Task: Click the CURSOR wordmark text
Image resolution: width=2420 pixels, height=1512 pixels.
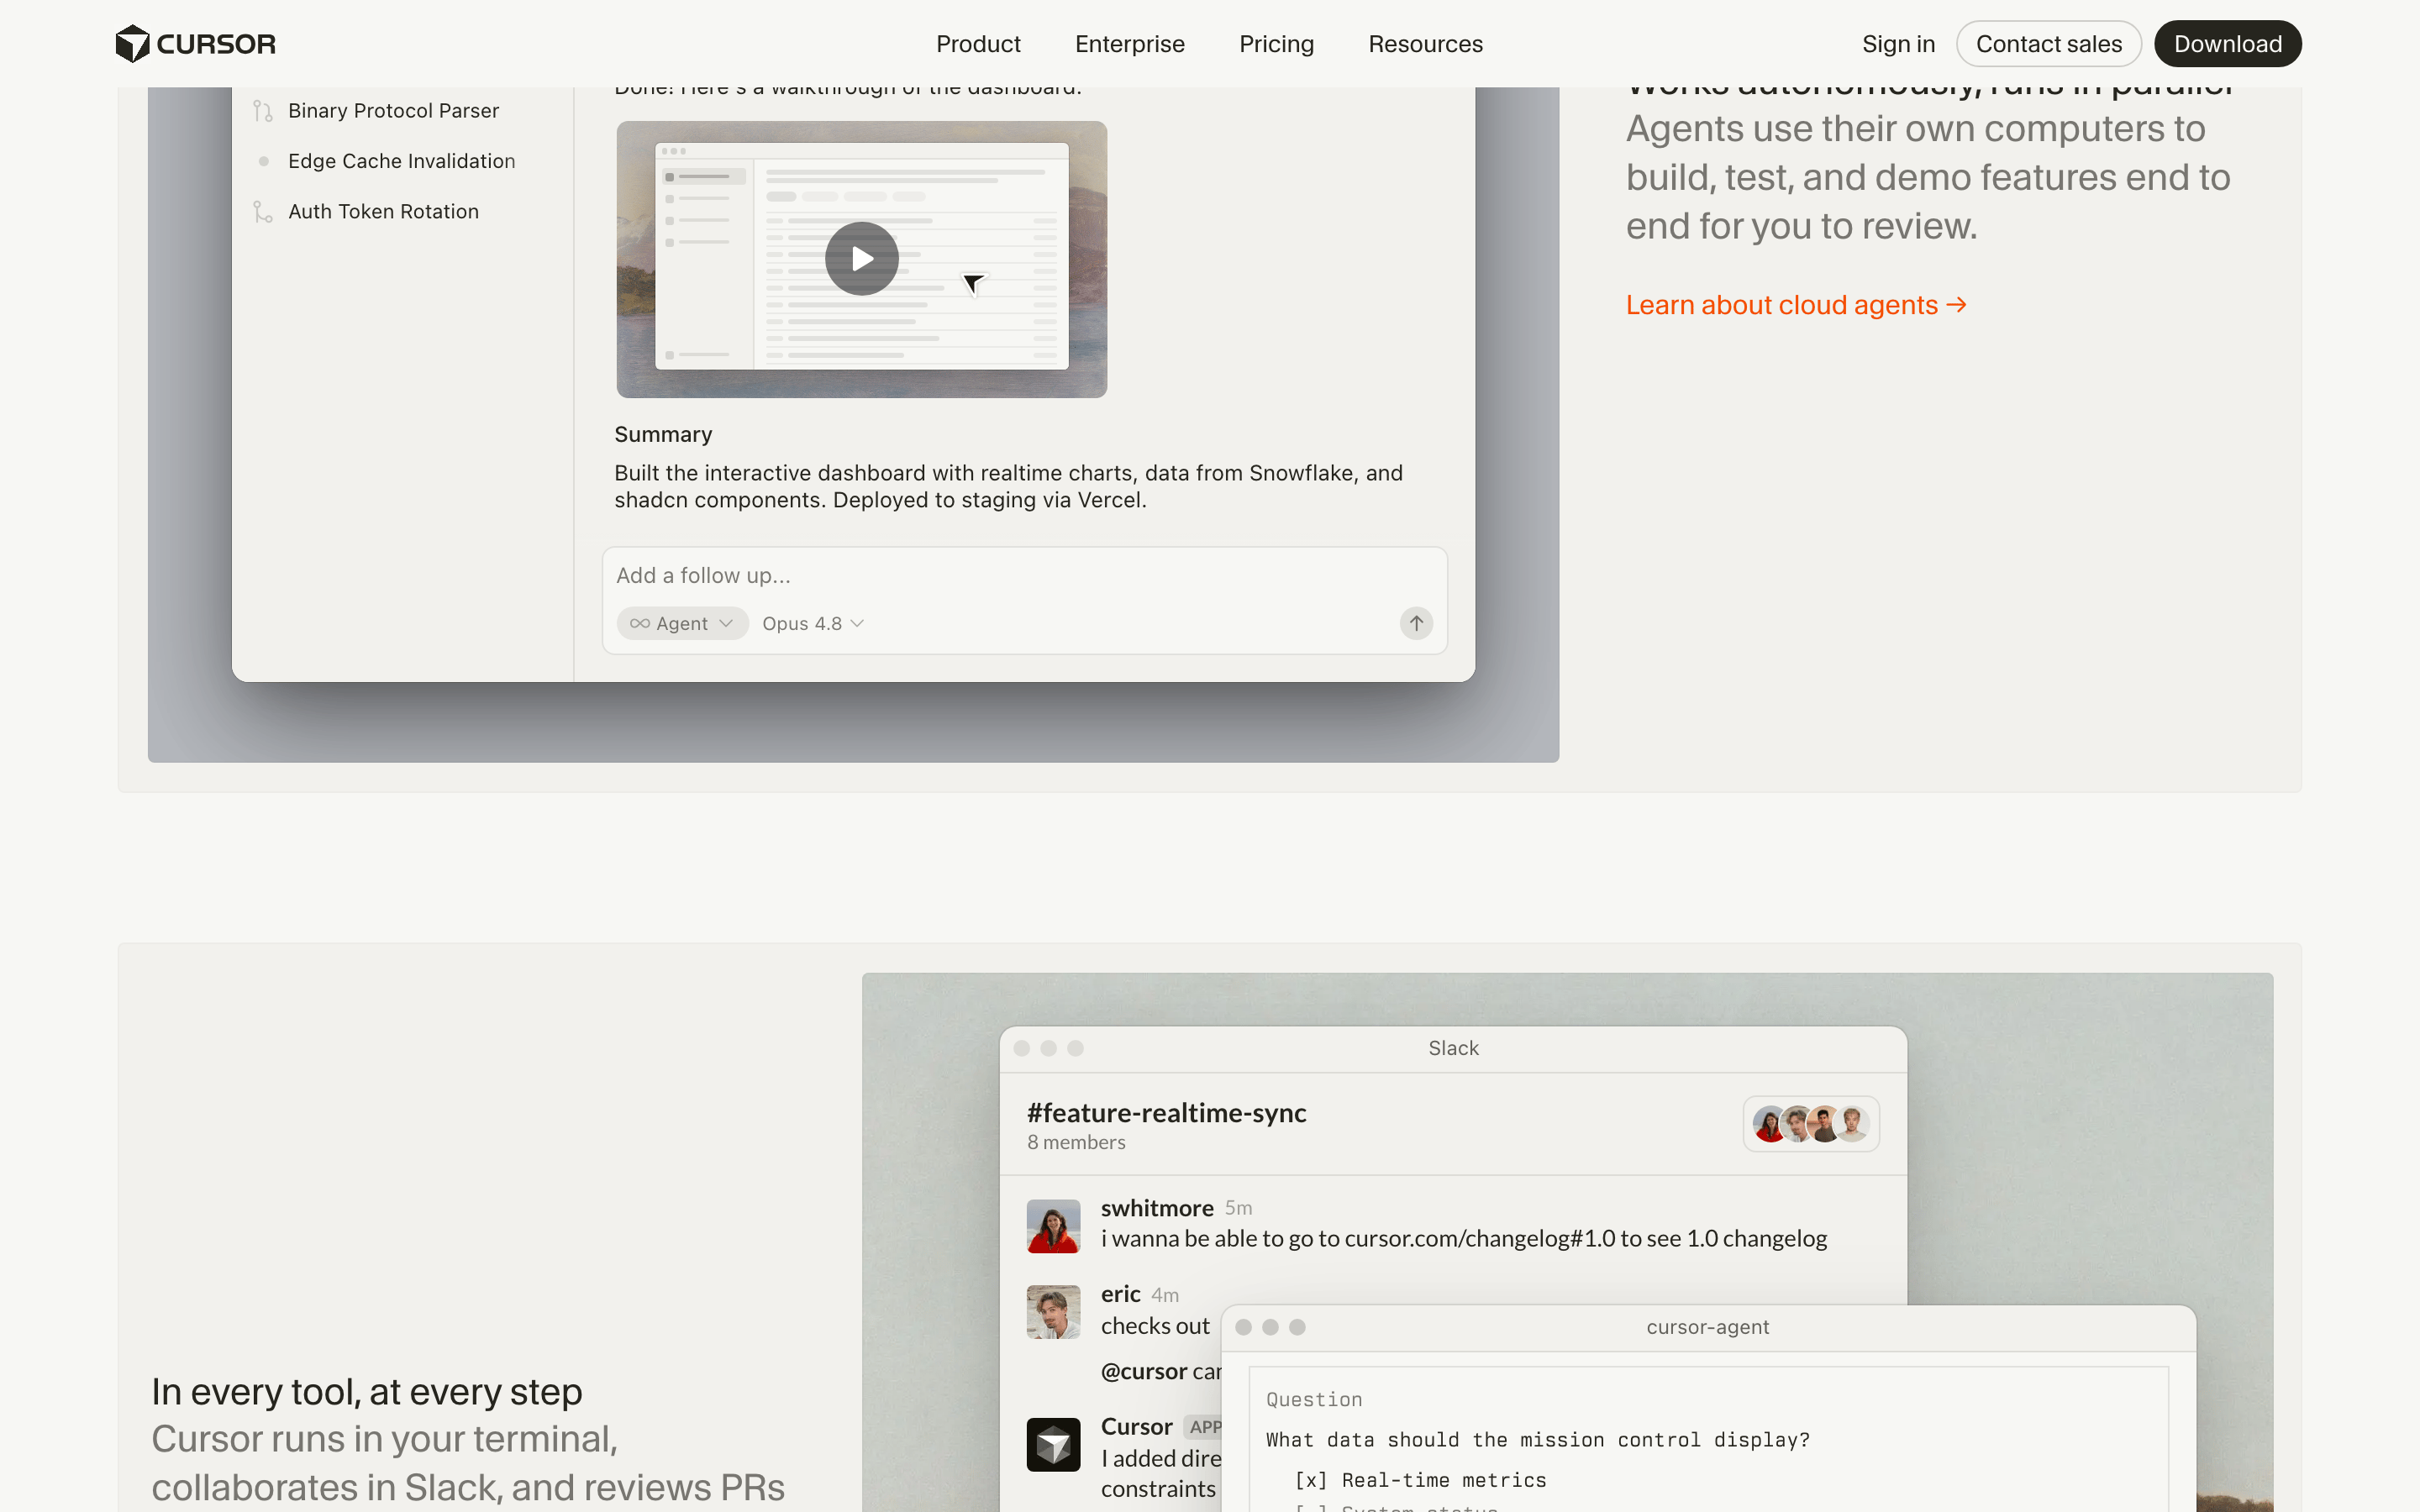Action: (x=216, y=44)
